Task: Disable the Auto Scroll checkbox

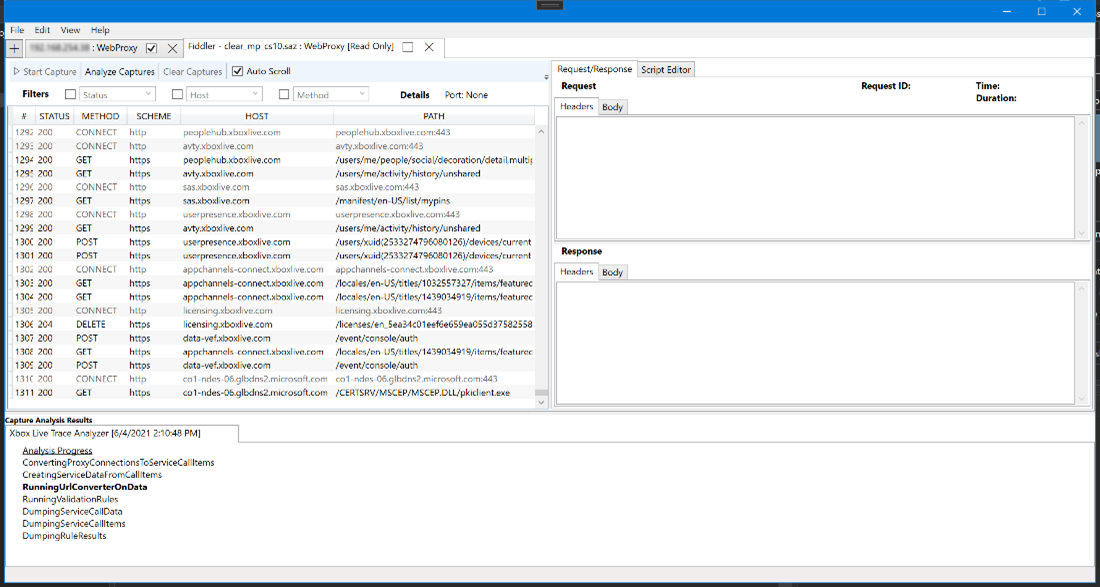Action: (x=237, y=71)
